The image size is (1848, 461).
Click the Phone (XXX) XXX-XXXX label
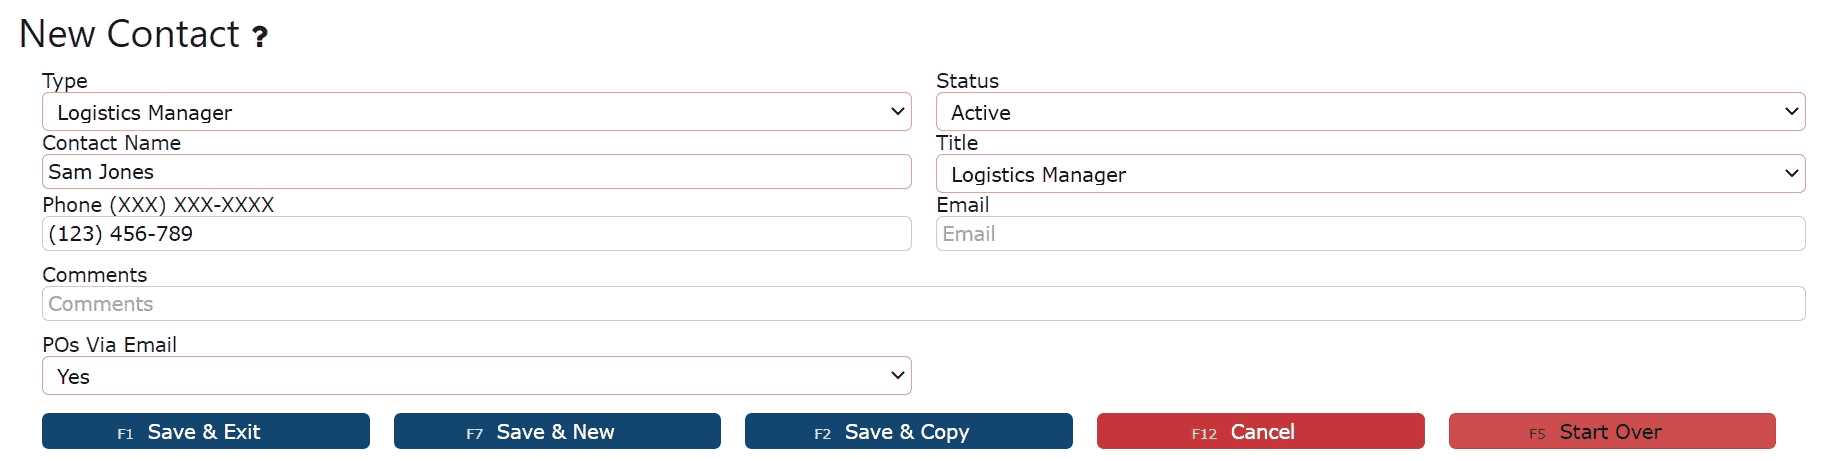point(158,205)
